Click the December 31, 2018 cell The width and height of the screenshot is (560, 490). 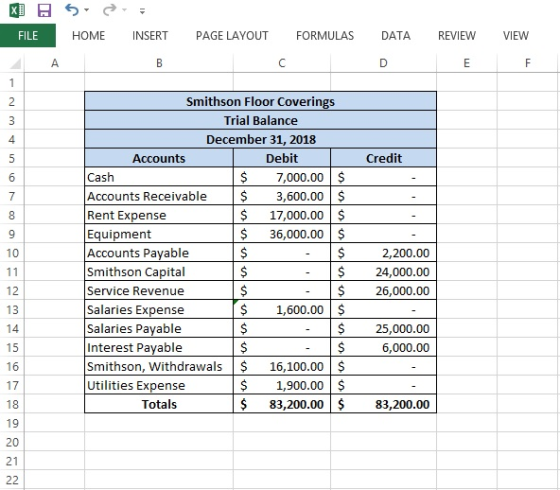[260, 139]
